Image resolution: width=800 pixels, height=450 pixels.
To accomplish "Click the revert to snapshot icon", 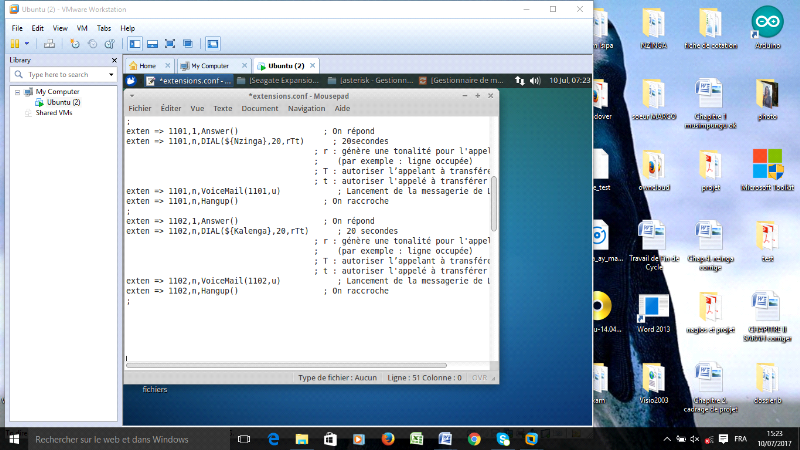I will click(x=91, y=44).
